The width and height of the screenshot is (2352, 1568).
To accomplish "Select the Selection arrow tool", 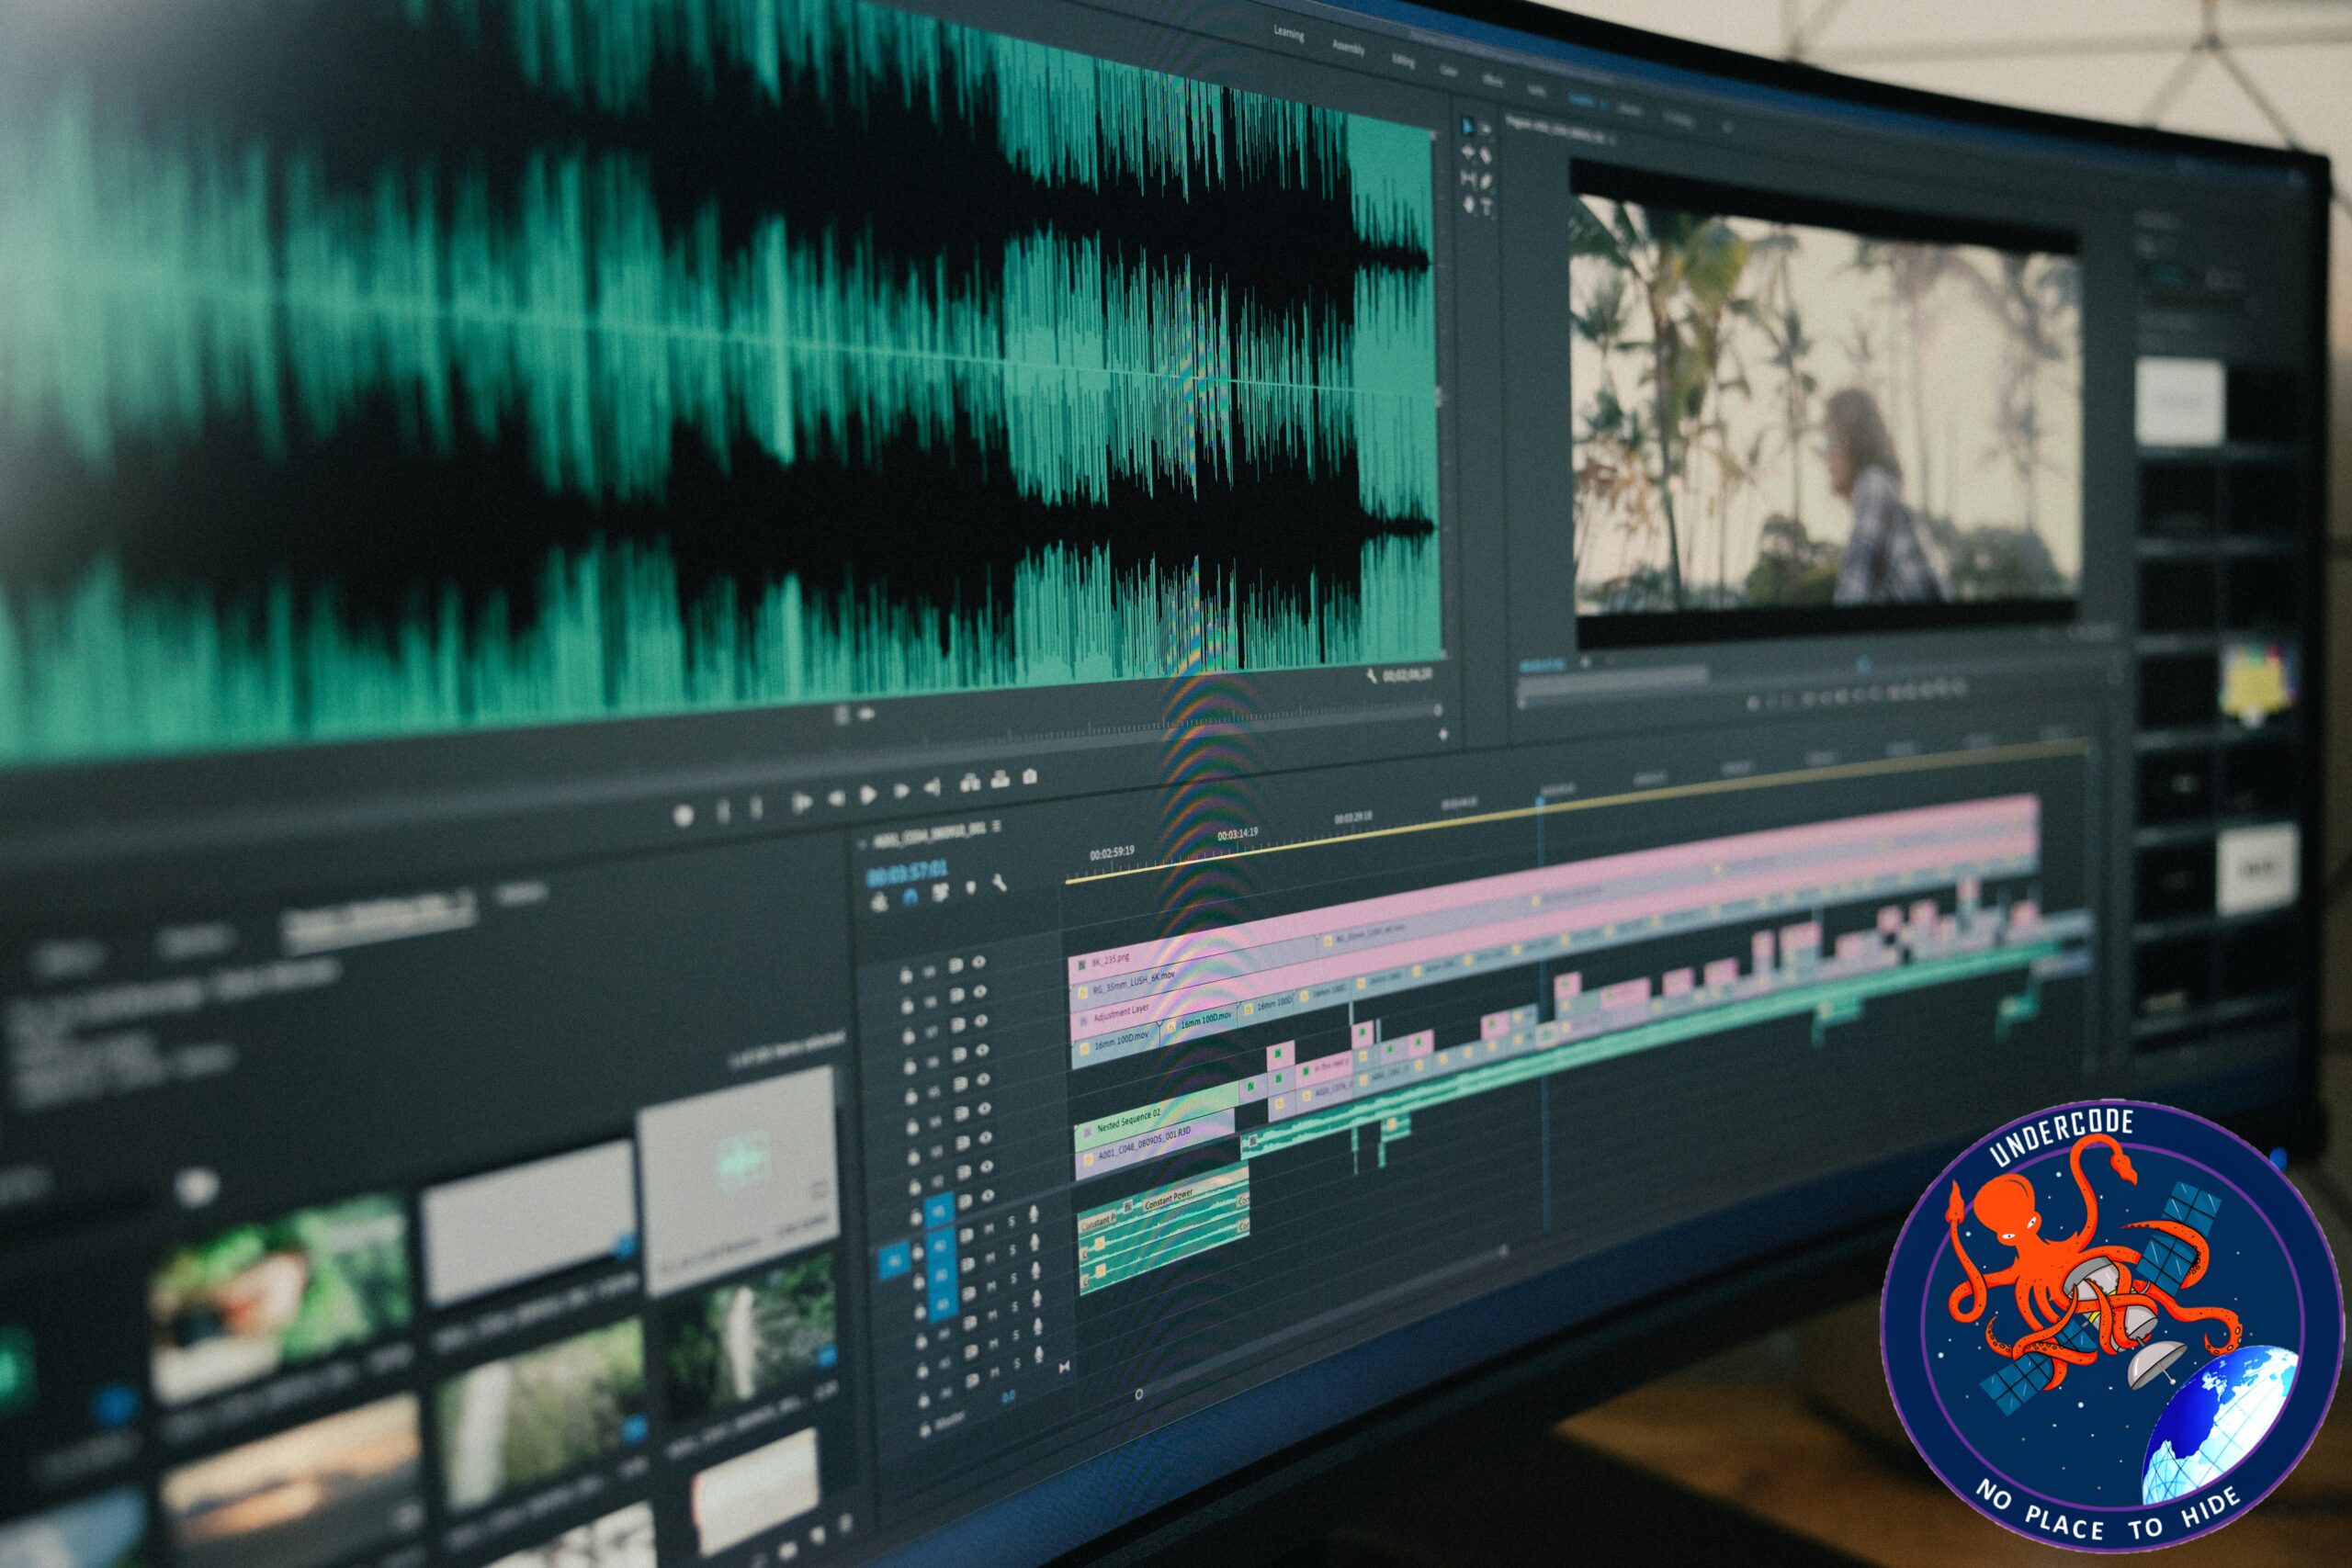I will click(x=1468, y=127).
